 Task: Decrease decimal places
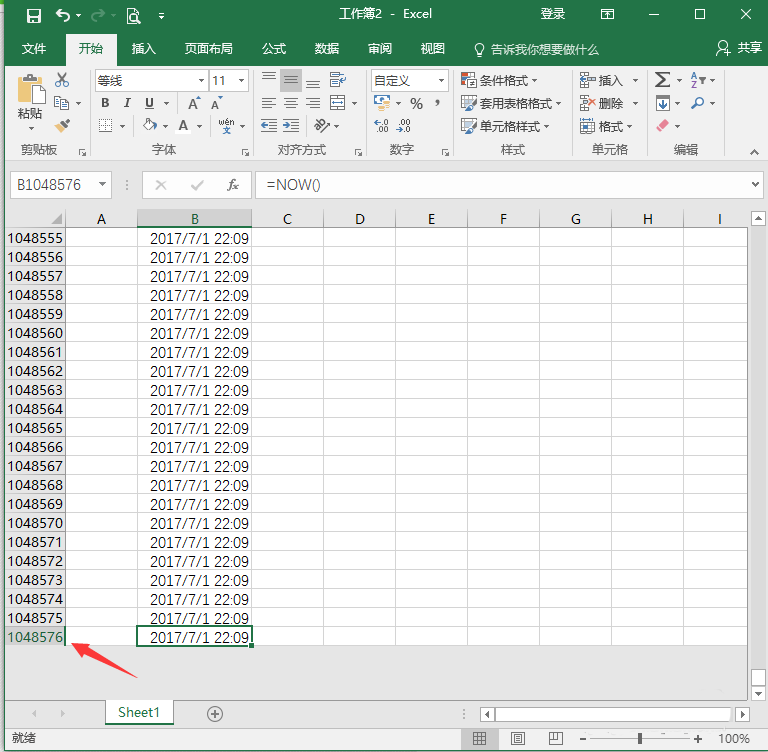pos(404,126)
